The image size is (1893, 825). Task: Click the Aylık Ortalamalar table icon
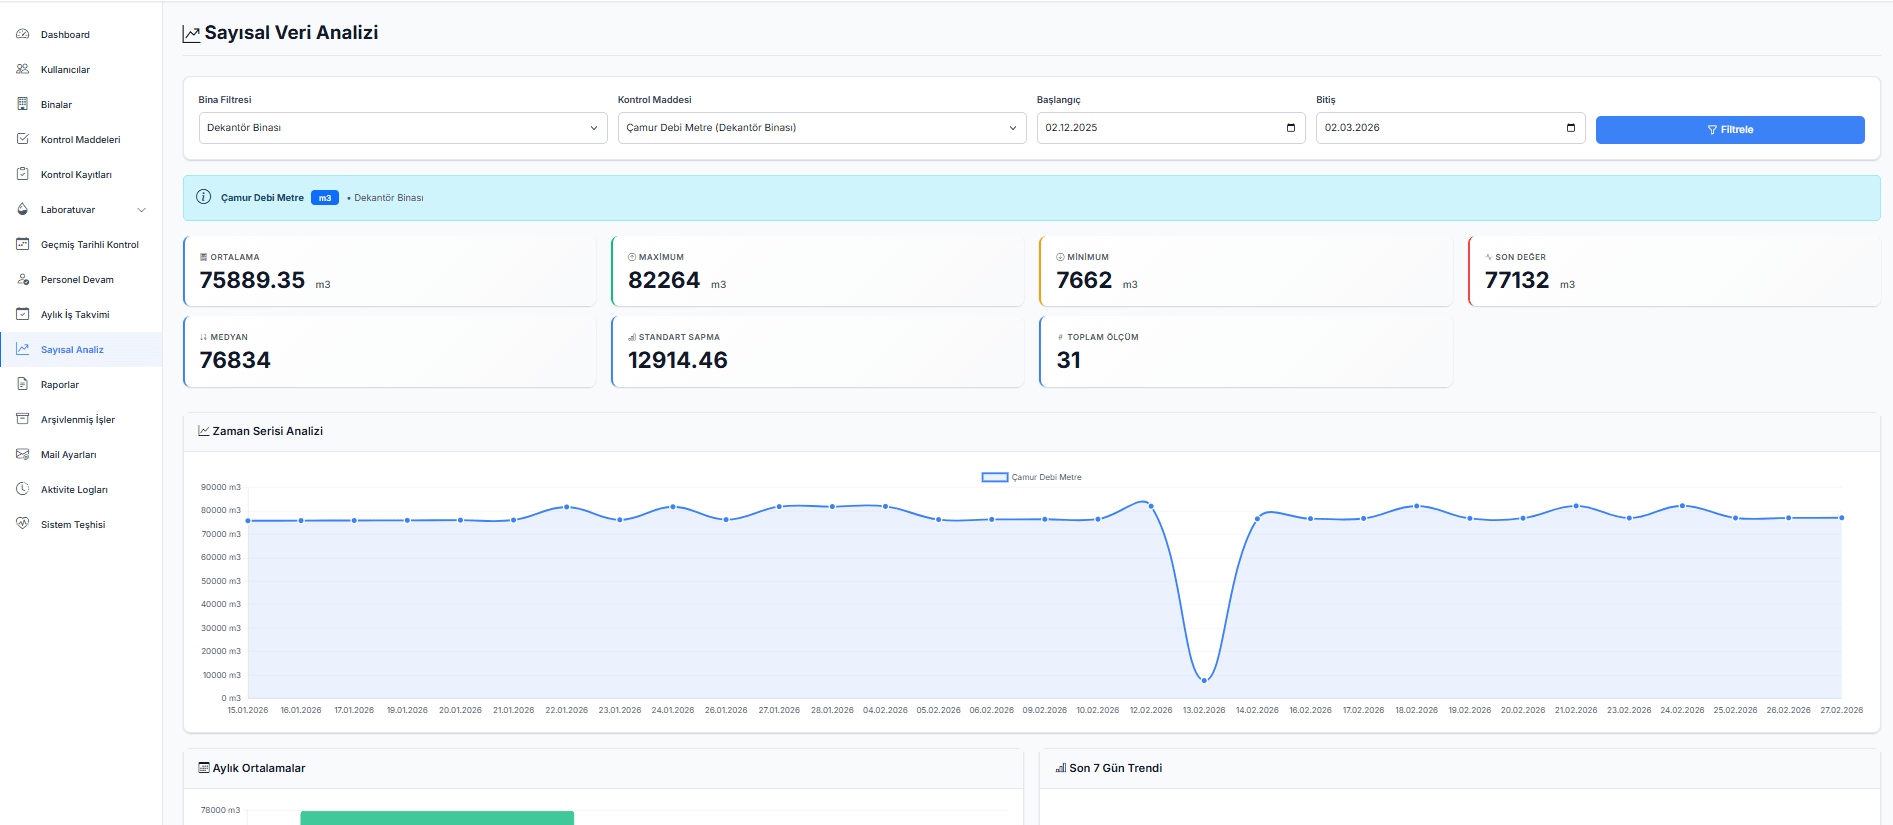[x=204, y=768]
